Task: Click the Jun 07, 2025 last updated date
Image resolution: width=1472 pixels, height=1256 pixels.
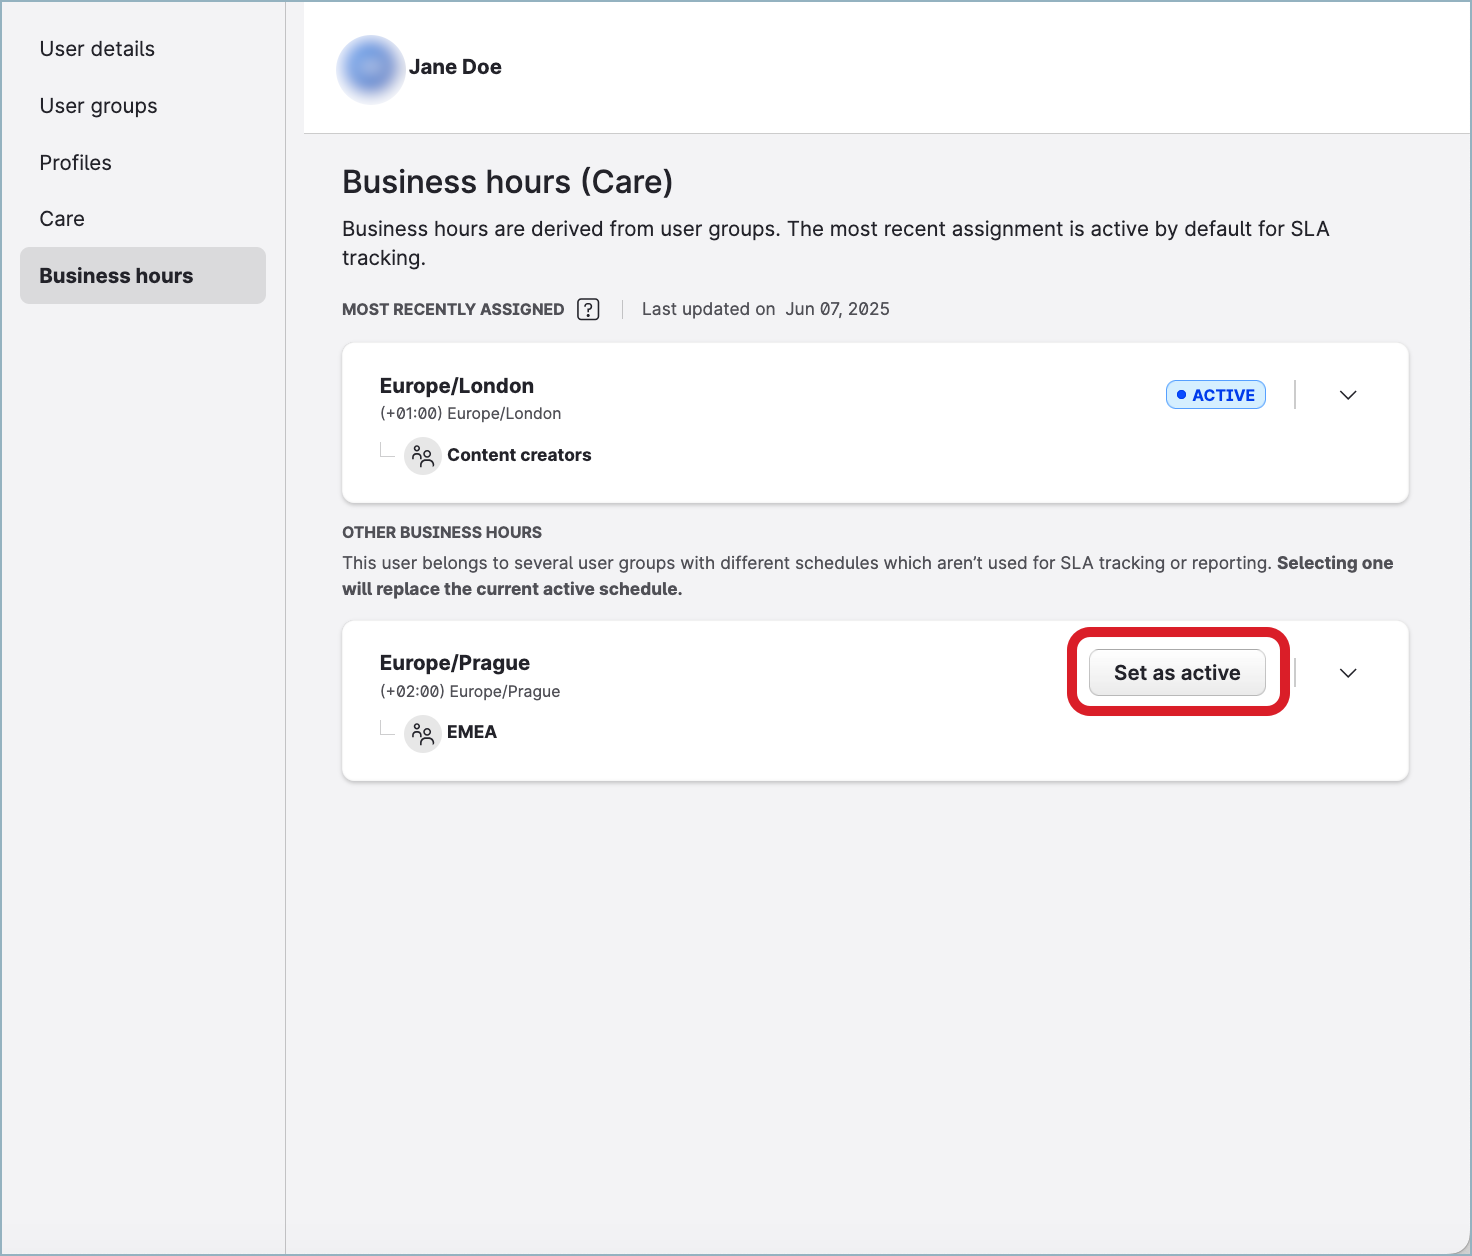Action: click(x=837, y=309)
